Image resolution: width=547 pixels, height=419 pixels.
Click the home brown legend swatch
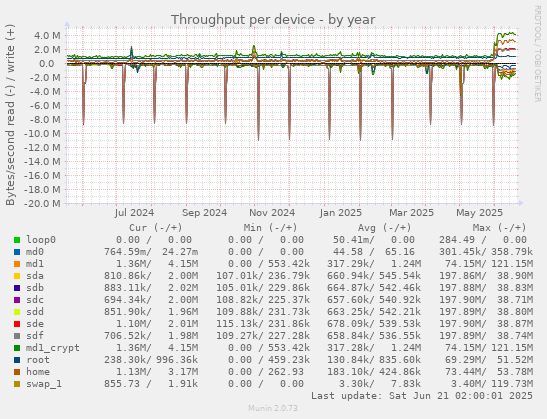tap(17, 372)
